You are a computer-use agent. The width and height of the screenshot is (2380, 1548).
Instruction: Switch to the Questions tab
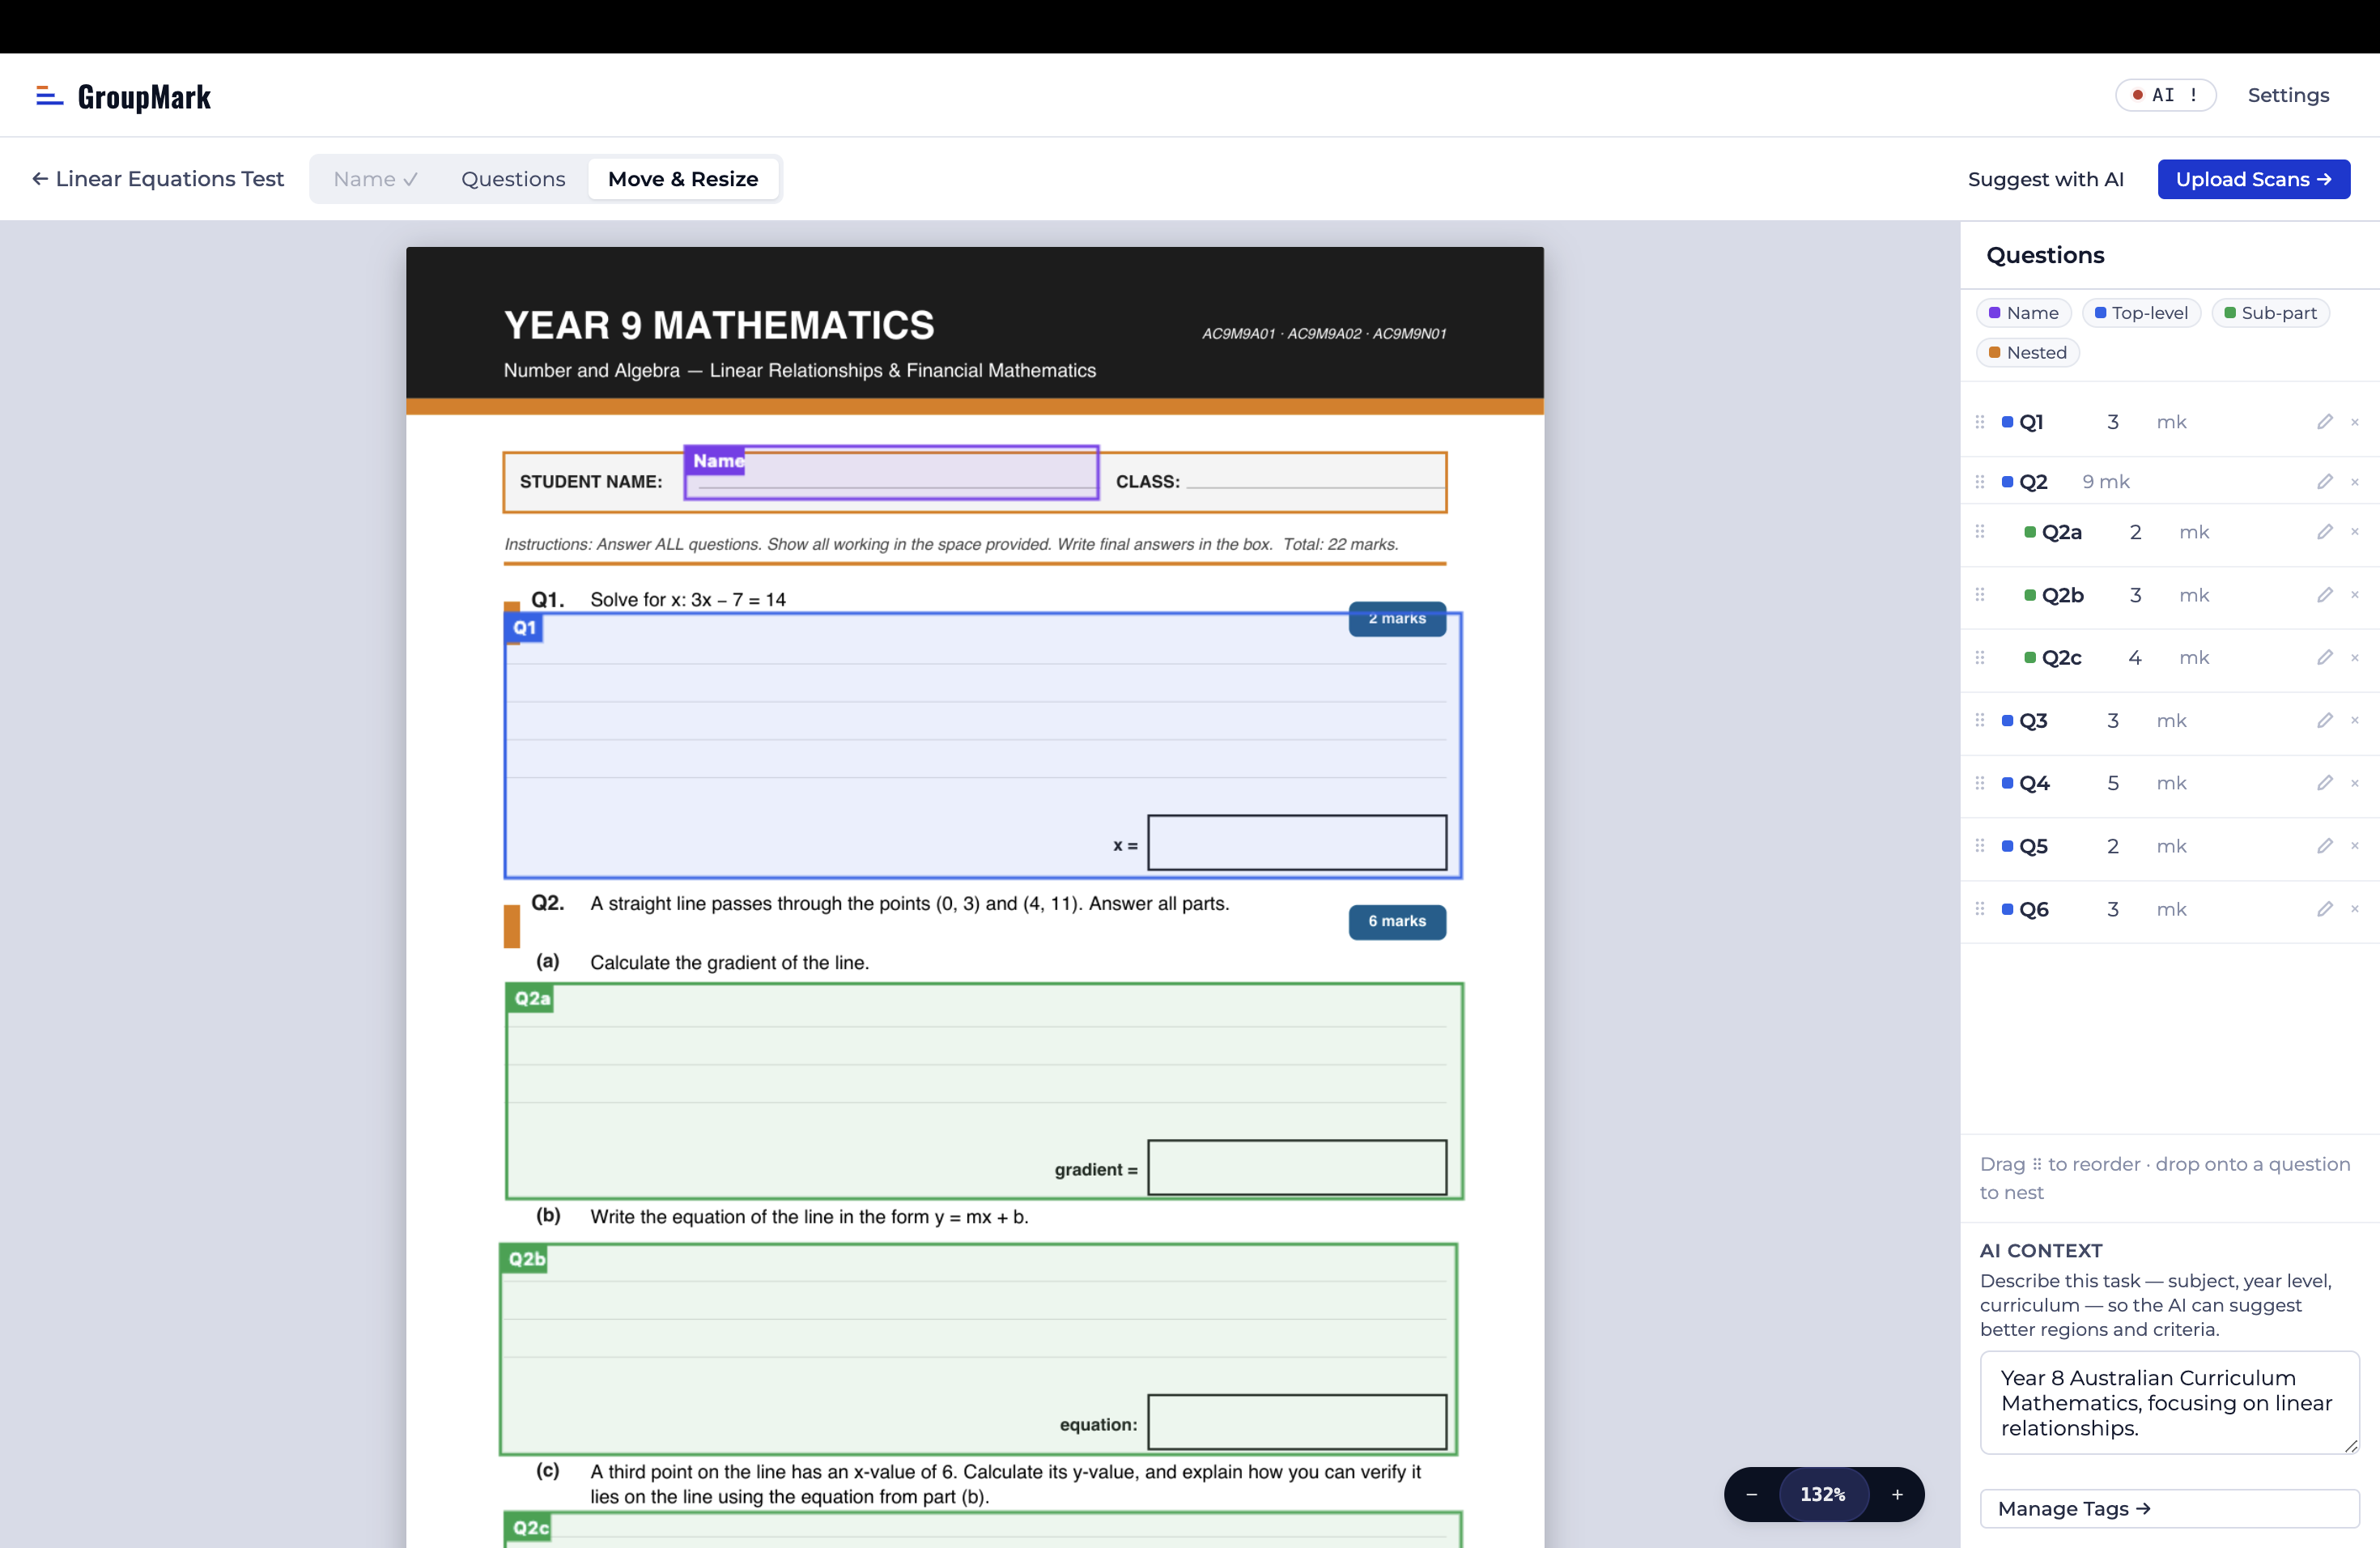click(513, 178)
